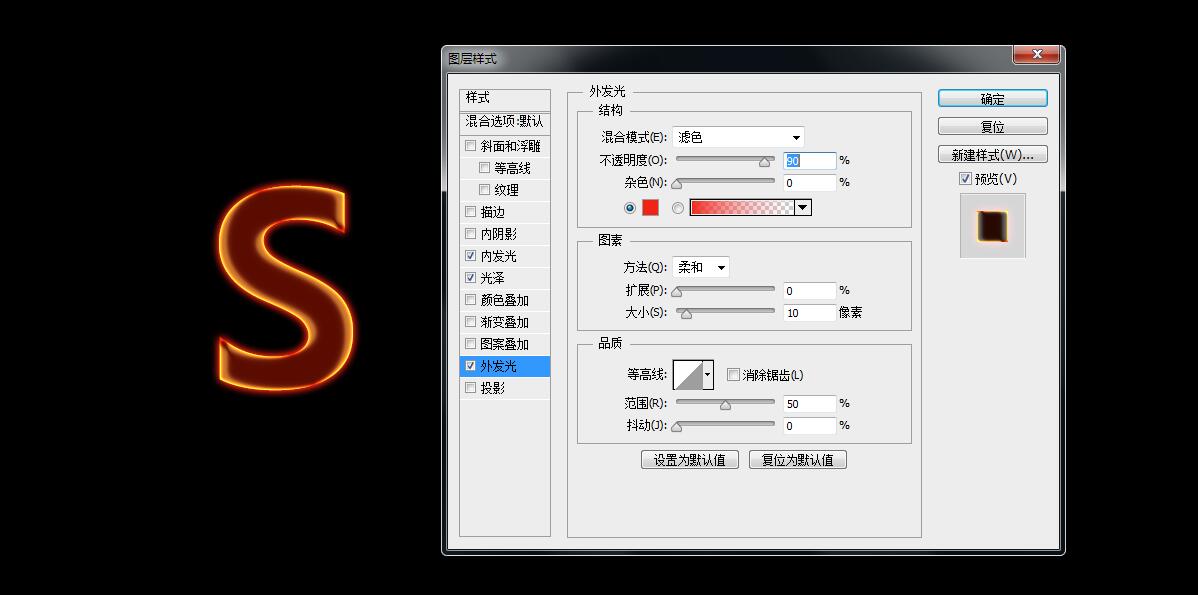Screen dimensions: 1198x595
Task: Click the 复位 button
Action: pyautogui.click(x=992, y=126)
